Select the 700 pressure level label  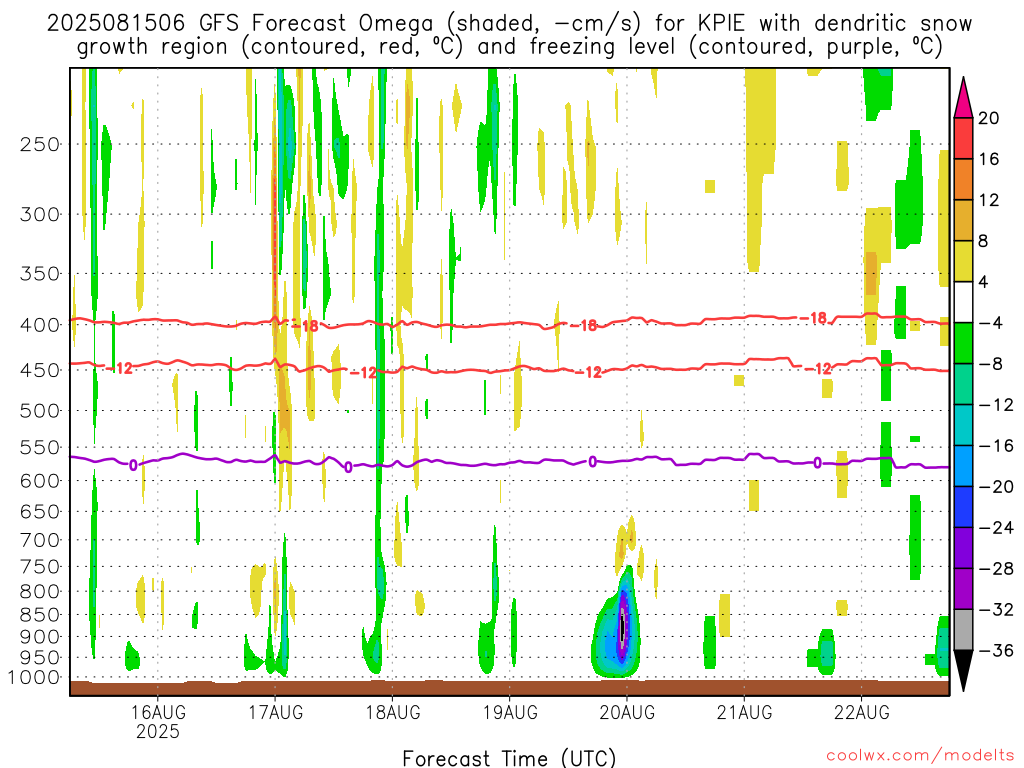(40, 540)
